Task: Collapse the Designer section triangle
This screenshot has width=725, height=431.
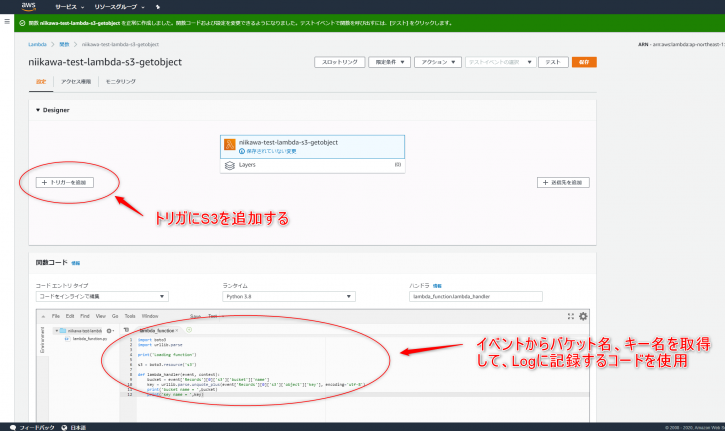Action: click(x=38, y=110)
